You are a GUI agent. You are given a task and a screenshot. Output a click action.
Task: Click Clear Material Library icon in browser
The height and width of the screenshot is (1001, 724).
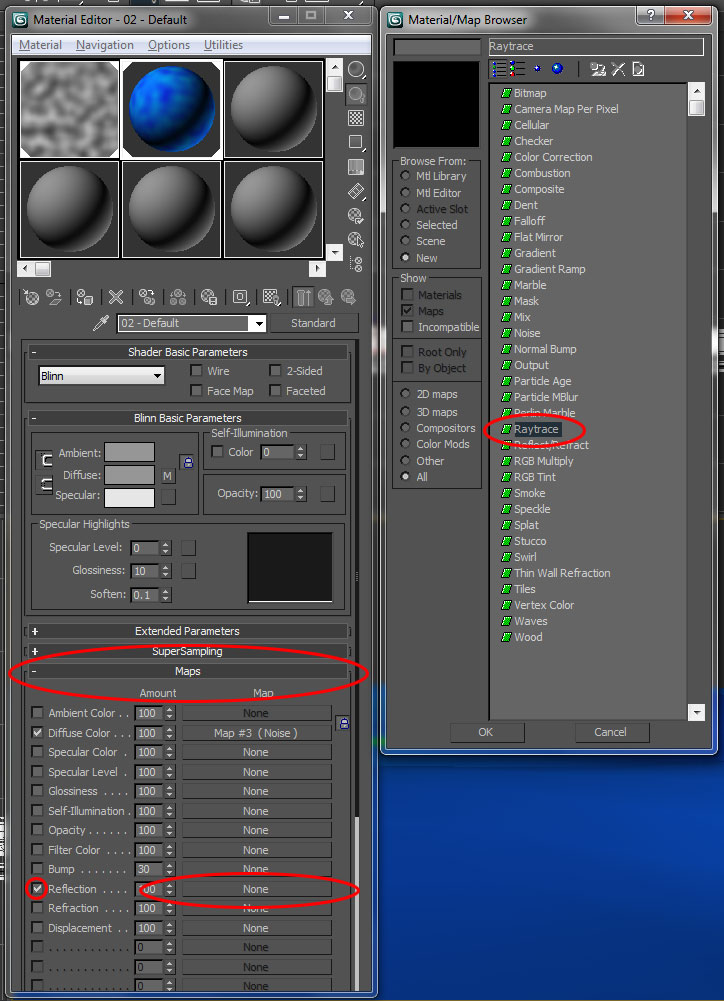pos(638,69)
